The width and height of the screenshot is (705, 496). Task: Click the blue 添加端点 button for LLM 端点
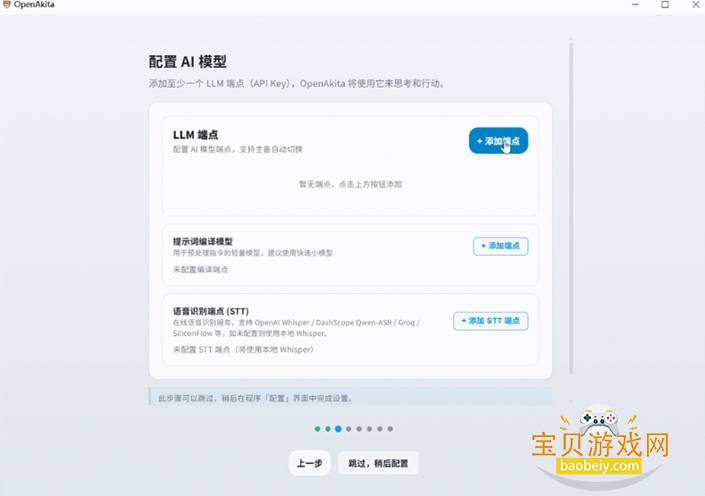[x=498, y=141]
